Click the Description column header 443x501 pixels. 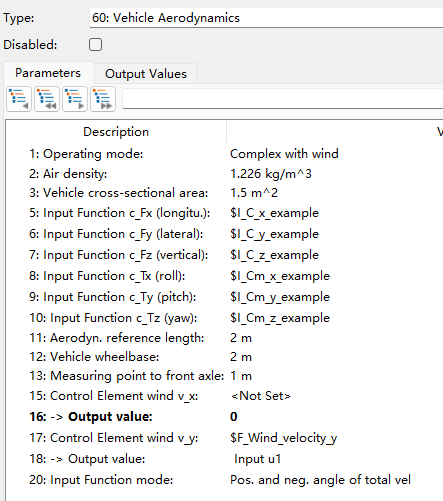[x=116, y=132]
